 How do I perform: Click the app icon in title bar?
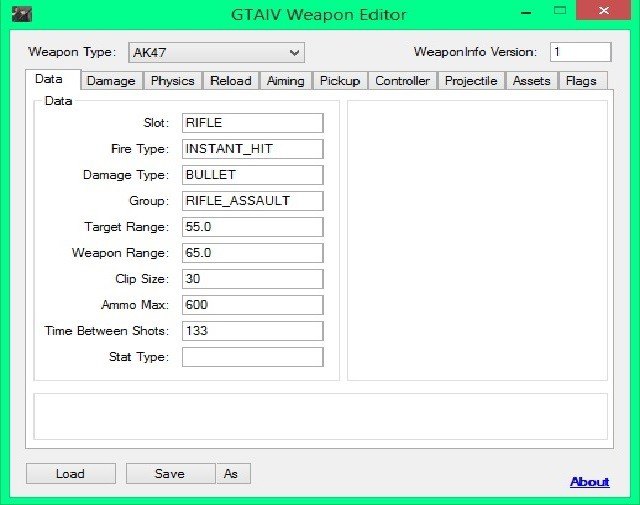[x=18, y=15]
